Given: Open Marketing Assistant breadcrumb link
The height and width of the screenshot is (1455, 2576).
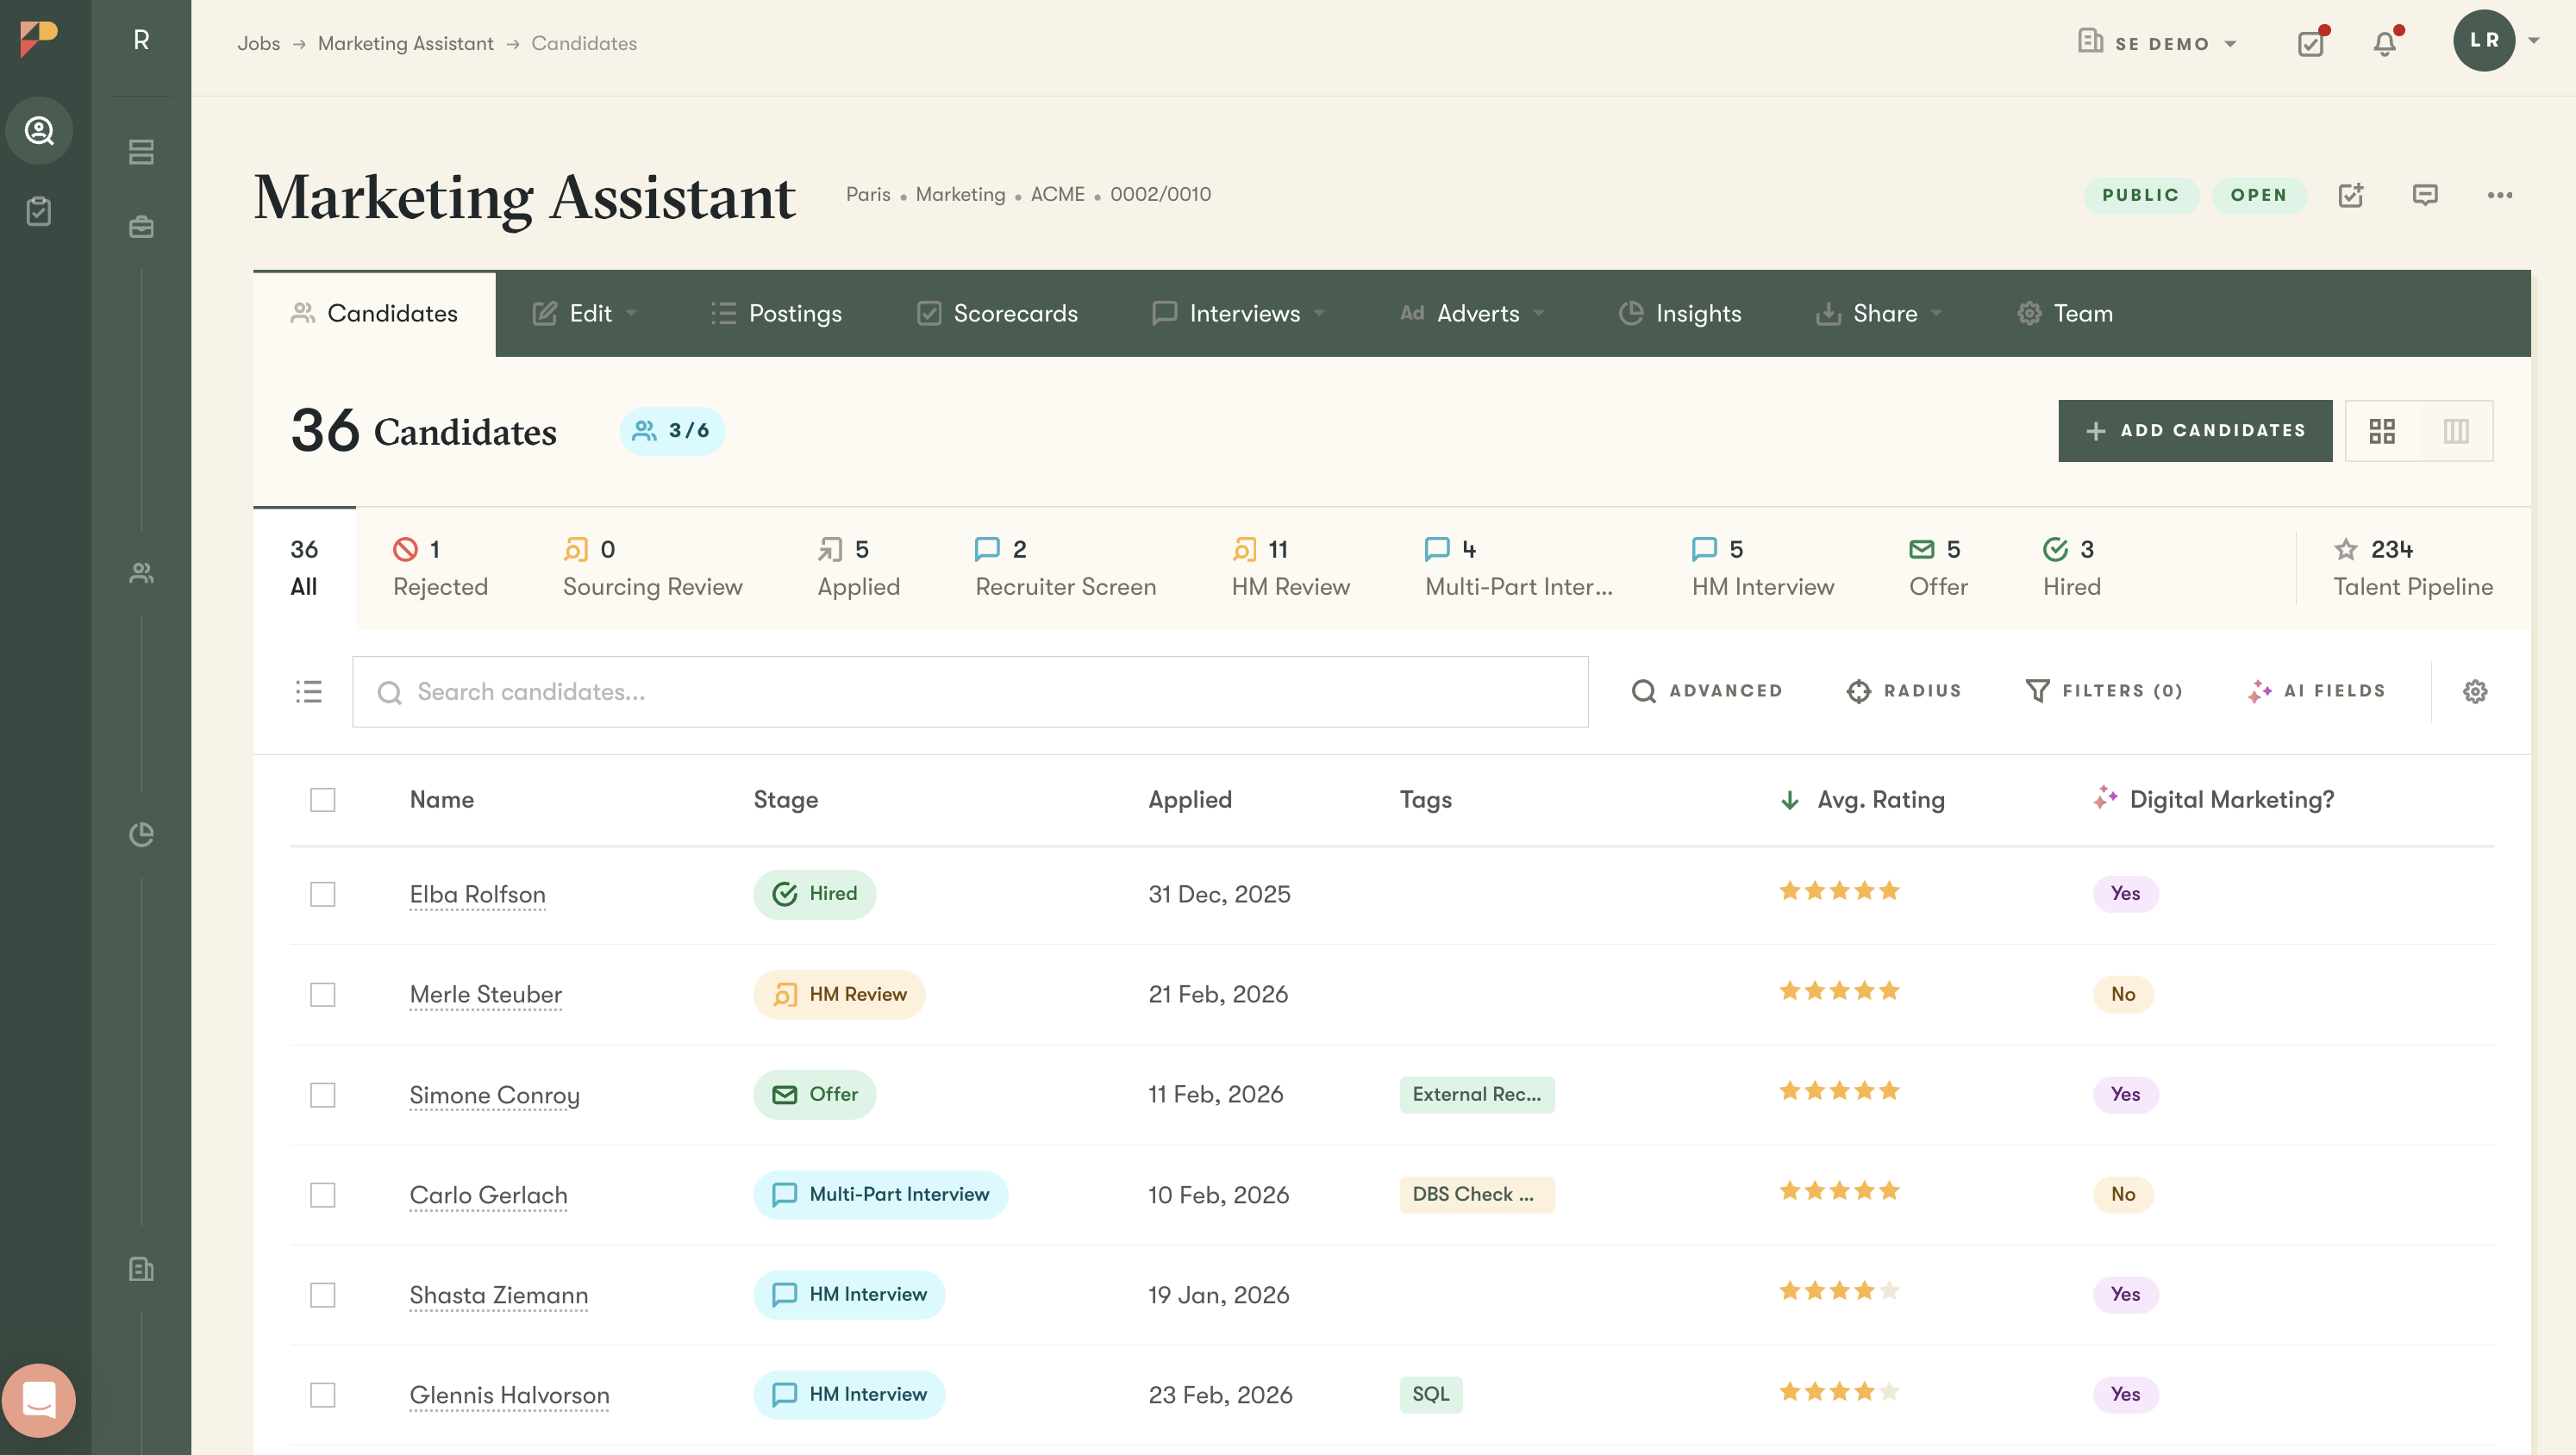Looking at the screenshot, I should [x=406, y=43].
